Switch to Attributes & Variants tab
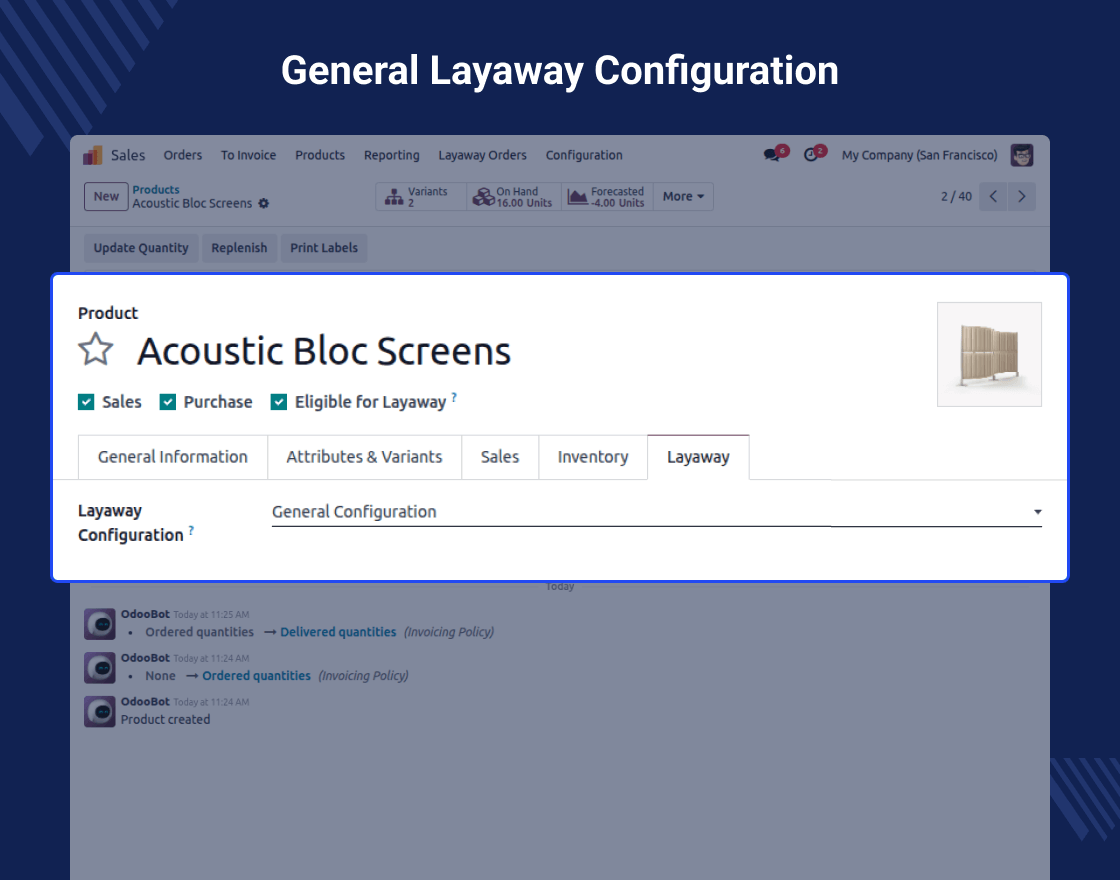The width and height of the screenshot is (1120, 880). click(x=364, y=457)
